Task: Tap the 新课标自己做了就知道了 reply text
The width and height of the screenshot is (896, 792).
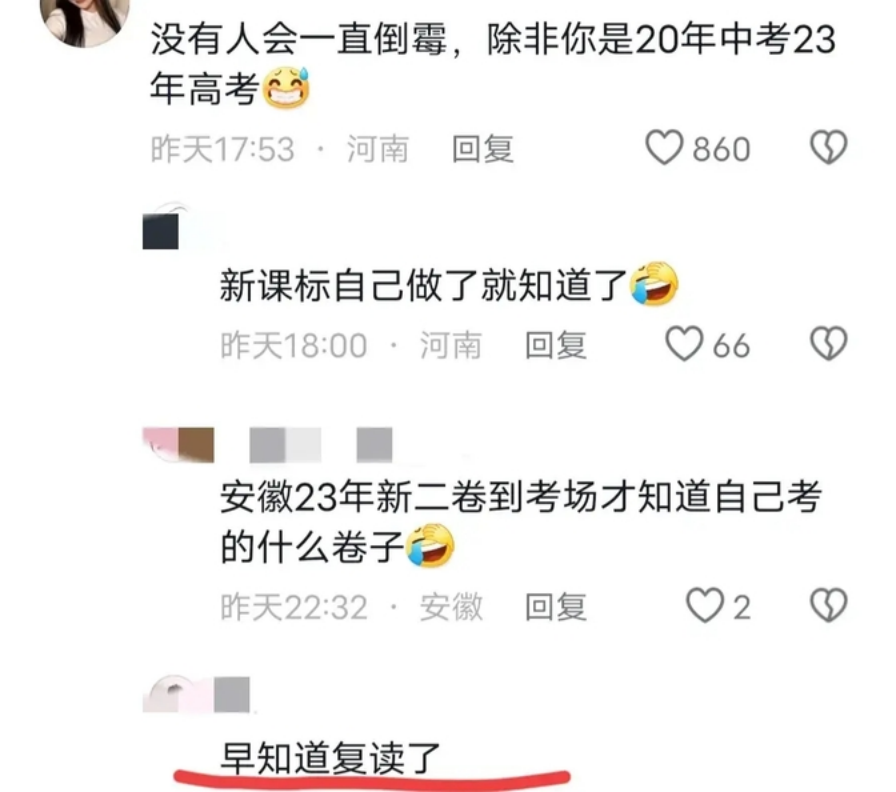Action: (x=449, y=285)
